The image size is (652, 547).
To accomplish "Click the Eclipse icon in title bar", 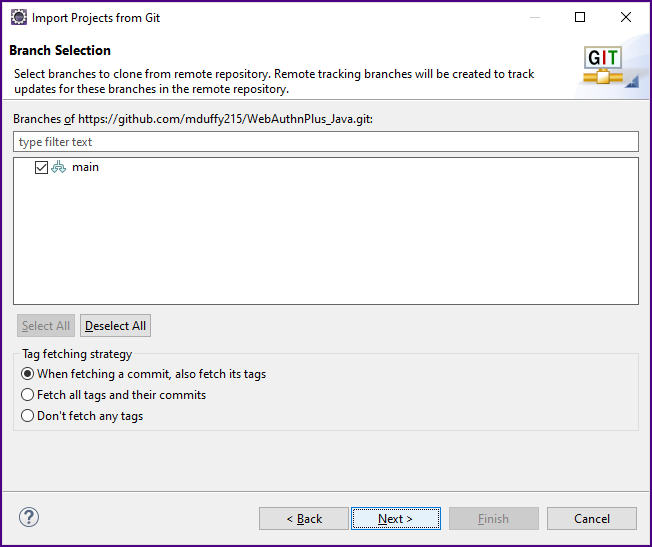I will [x=19, y=17].
